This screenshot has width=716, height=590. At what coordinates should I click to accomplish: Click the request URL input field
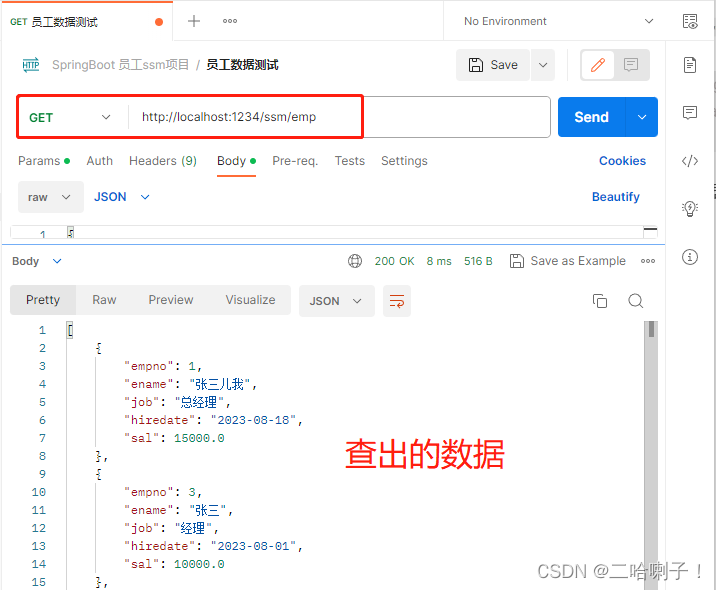coord(338,117)
